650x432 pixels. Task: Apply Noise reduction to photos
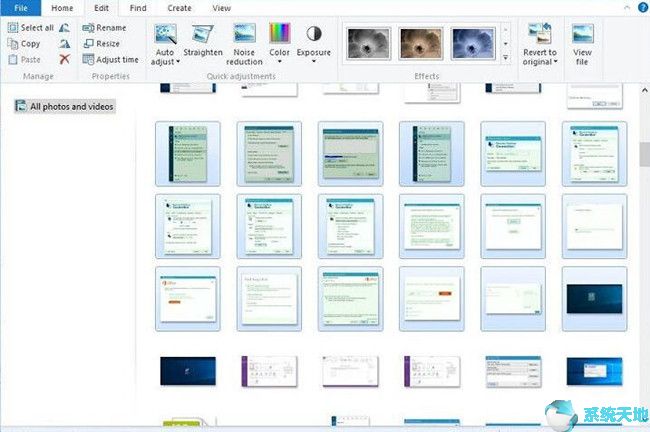point(244,34)
